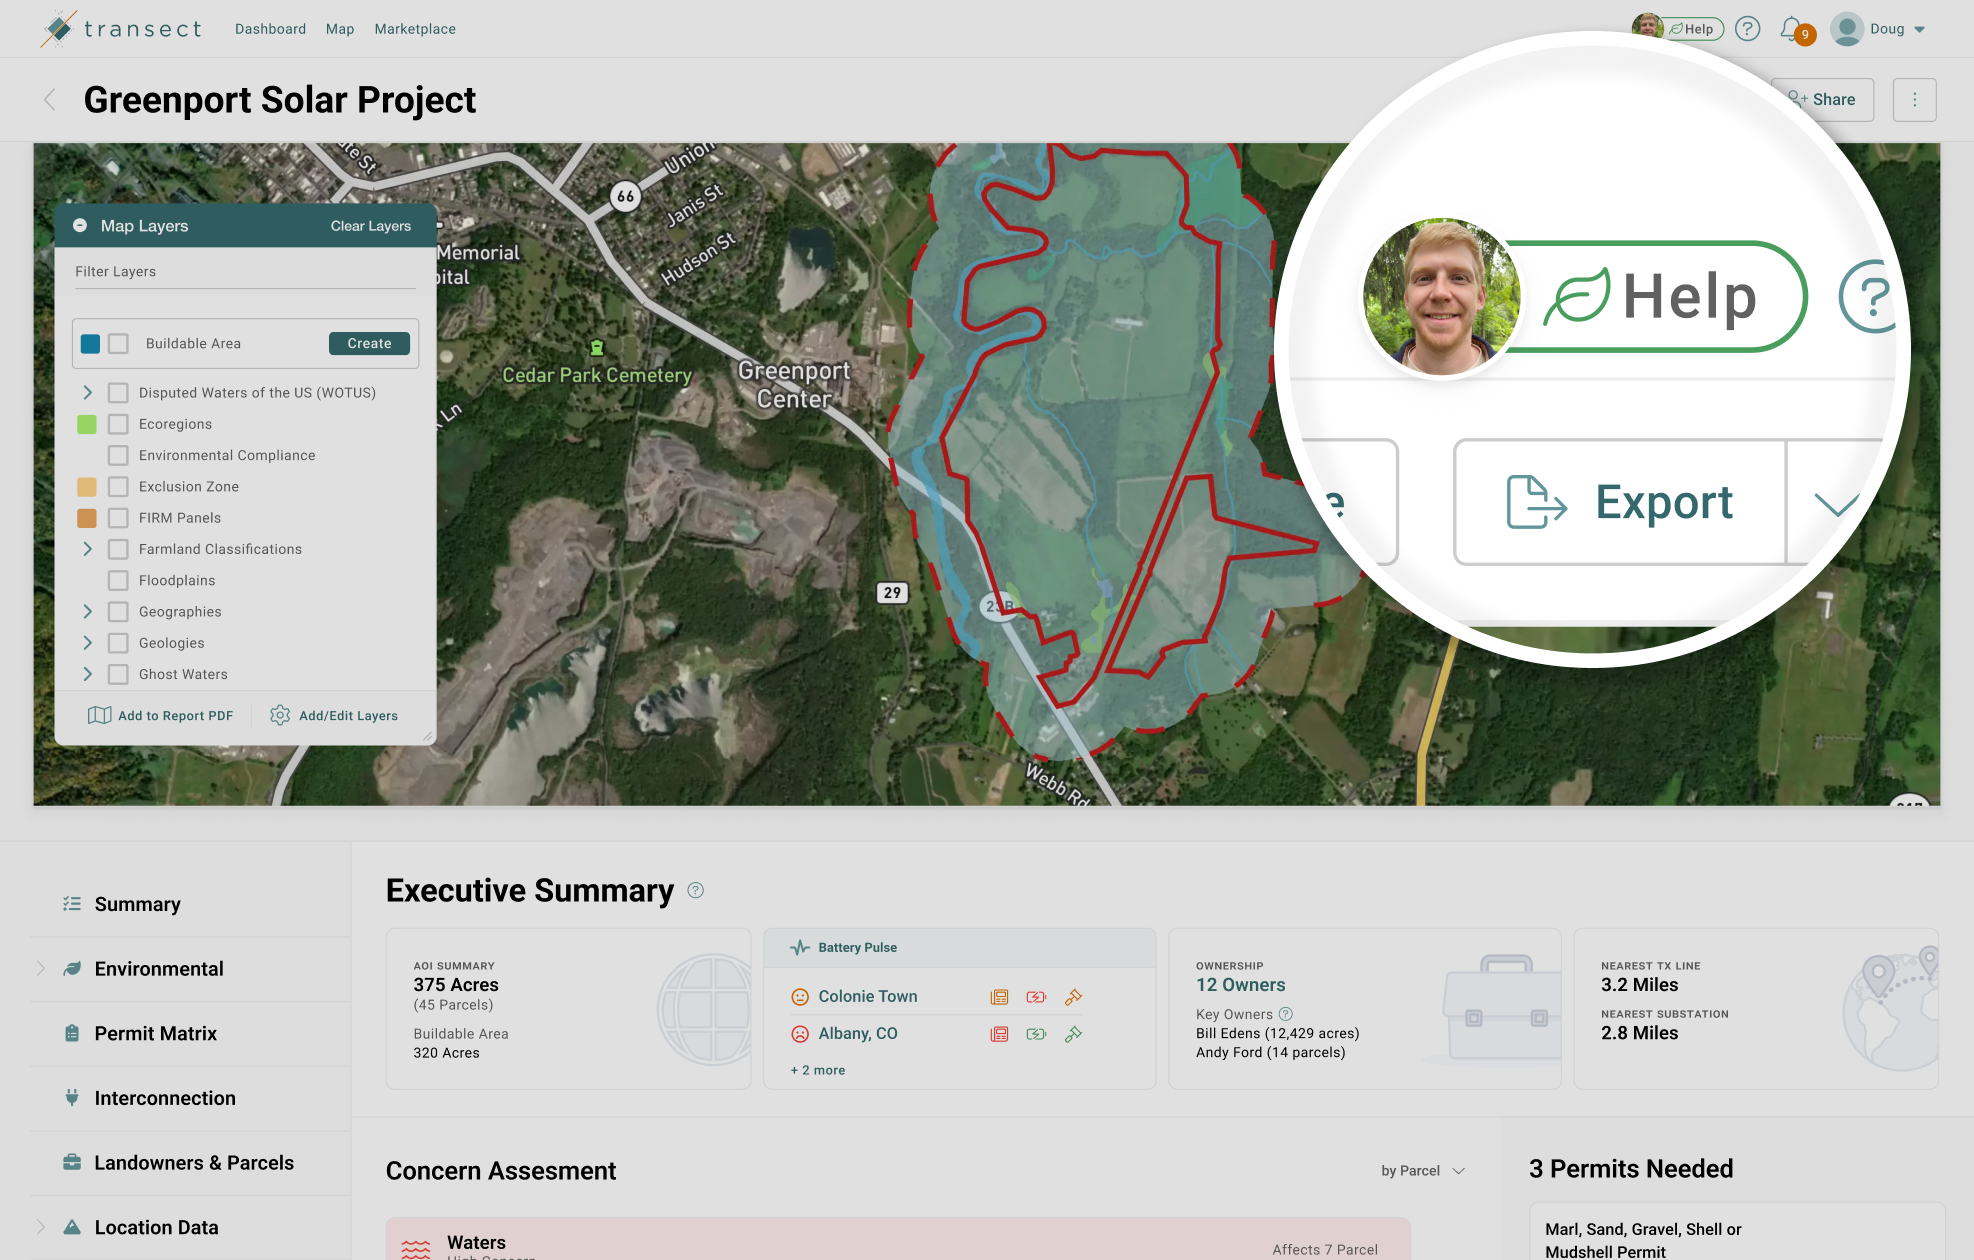Click the Colonie Town gavel icon

click(1073, 997)
